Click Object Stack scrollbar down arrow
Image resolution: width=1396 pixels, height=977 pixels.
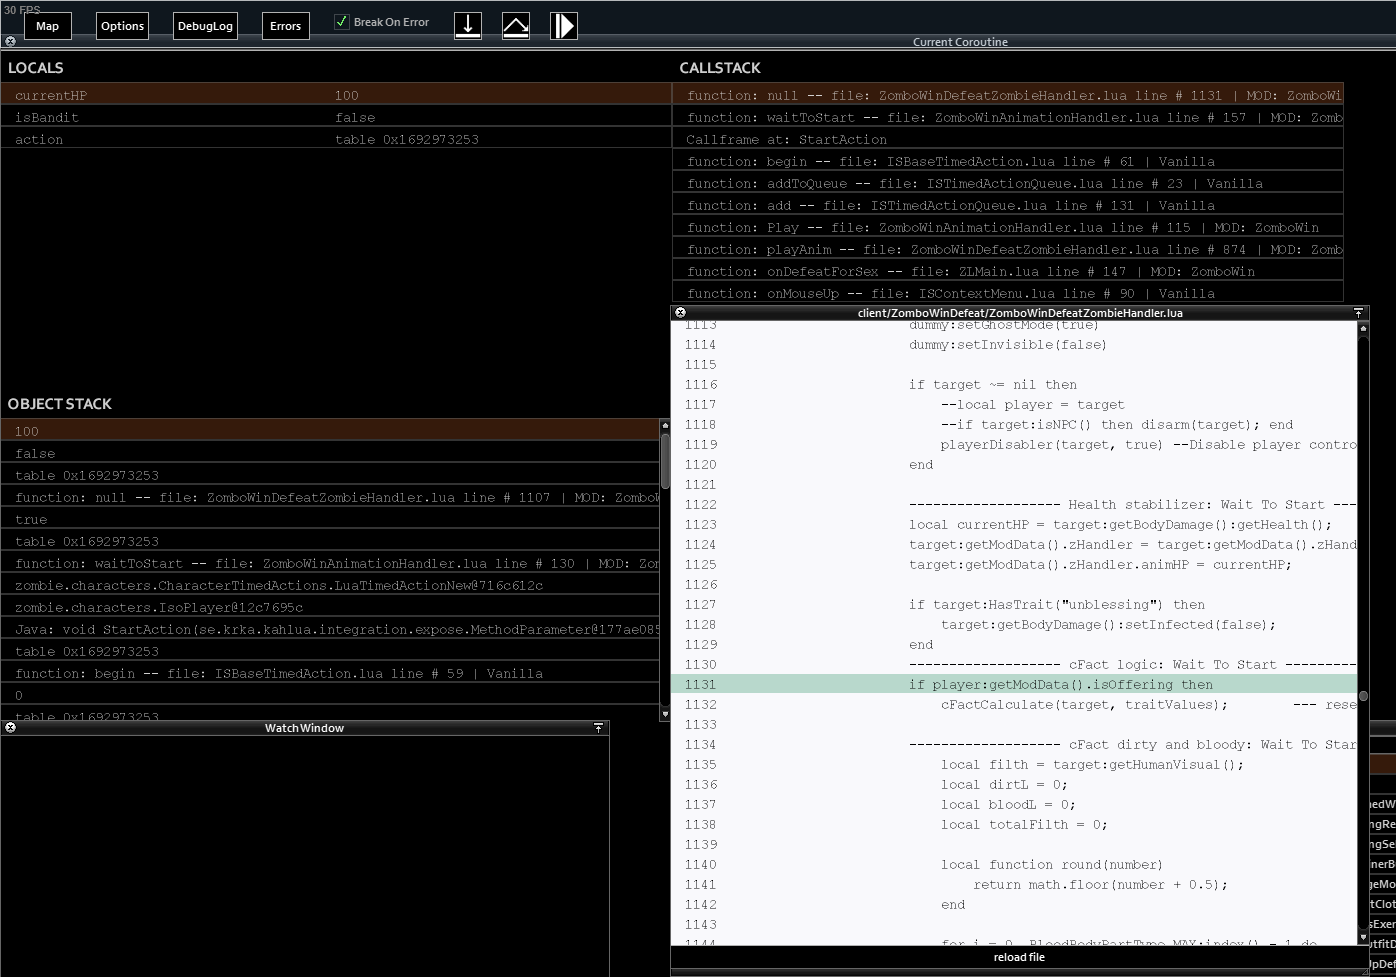point(665,714)
